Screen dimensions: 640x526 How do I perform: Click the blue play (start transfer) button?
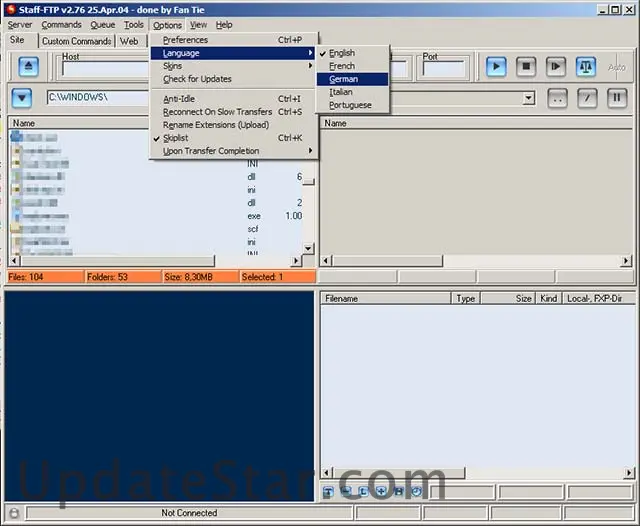pyautogui.click(x=496, y=67)
